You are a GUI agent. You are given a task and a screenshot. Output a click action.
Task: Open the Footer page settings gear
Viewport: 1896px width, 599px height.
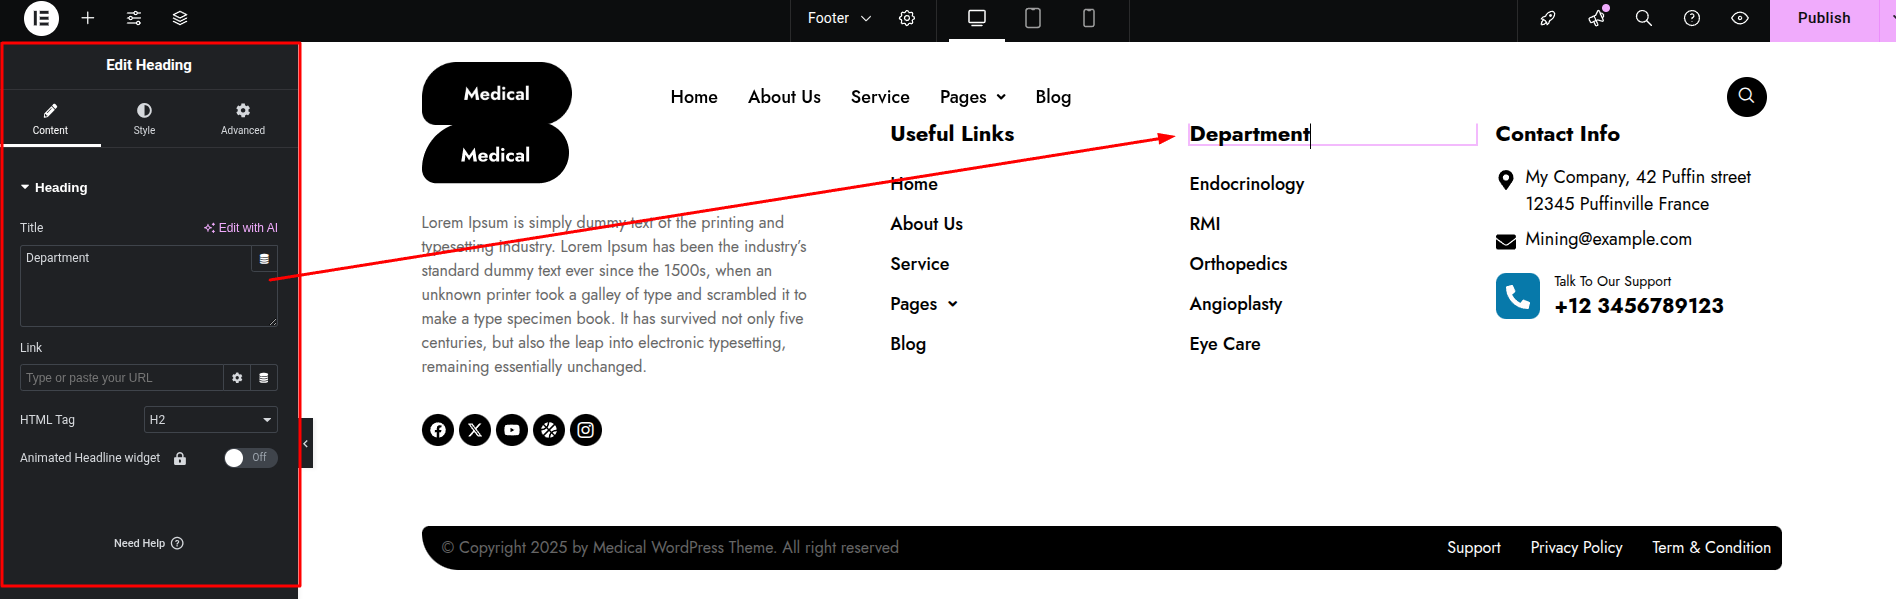click(x=907, y=18)
